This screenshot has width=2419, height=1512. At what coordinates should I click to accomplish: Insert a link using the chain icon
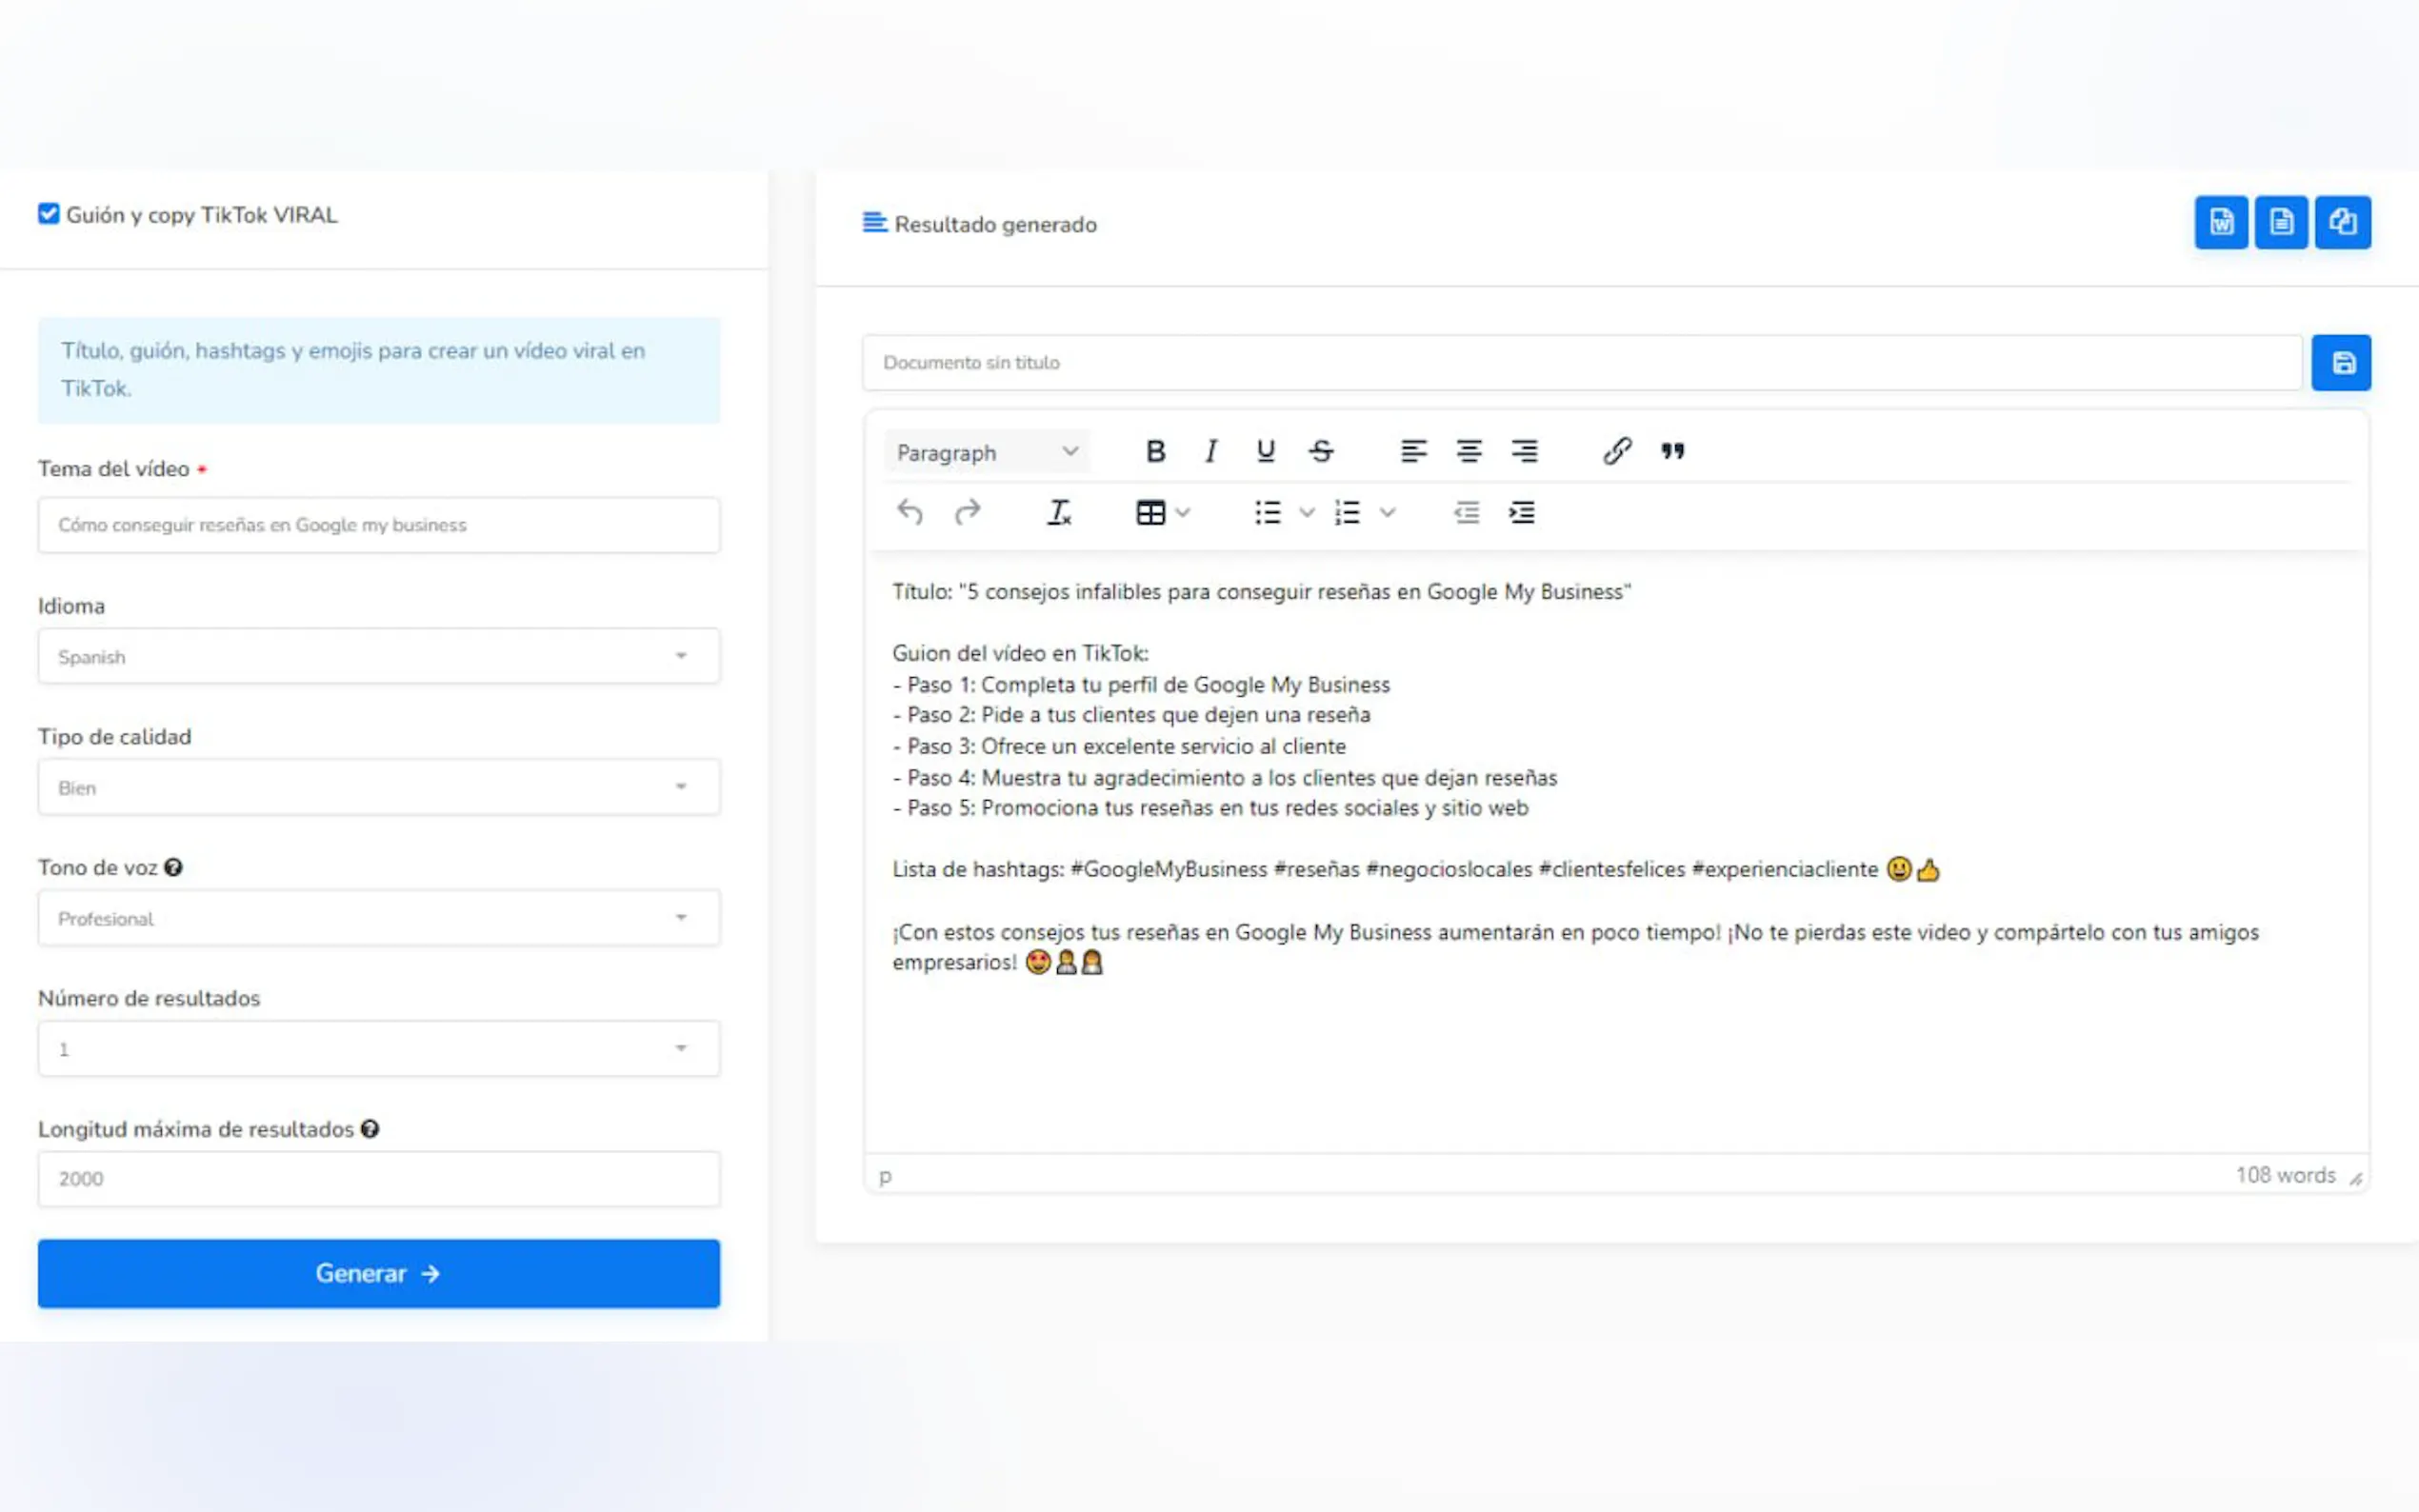(1617, 452)
